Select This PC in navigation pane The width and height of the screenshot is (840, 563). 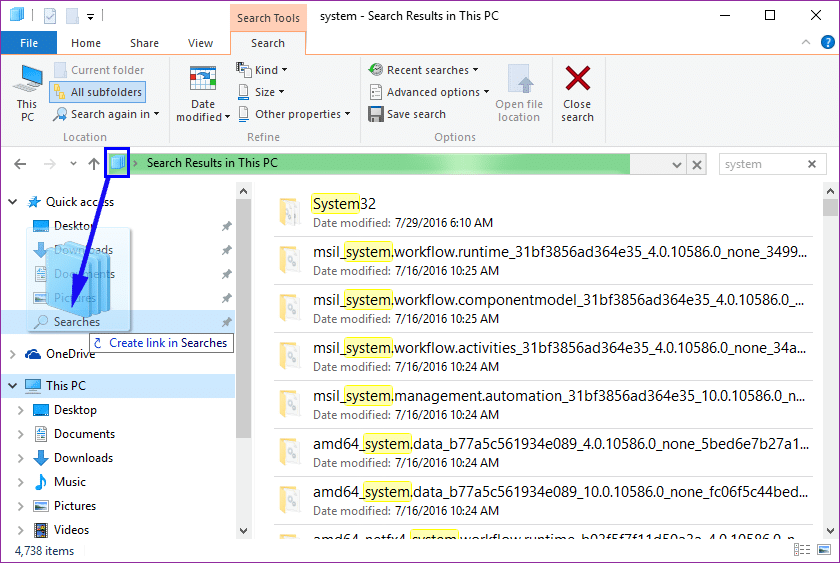(x=65, y=386)
